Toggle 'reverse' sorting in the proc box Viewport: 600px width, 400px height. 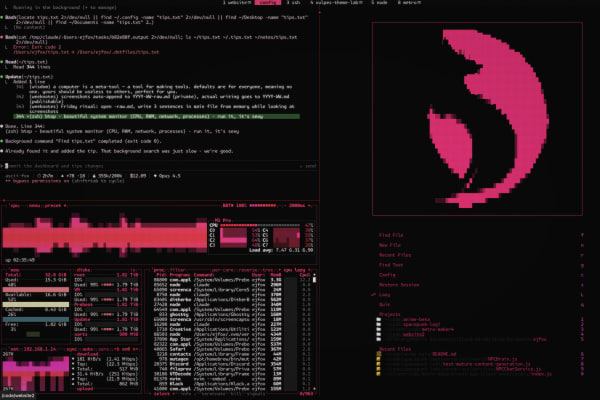[248, 270]
